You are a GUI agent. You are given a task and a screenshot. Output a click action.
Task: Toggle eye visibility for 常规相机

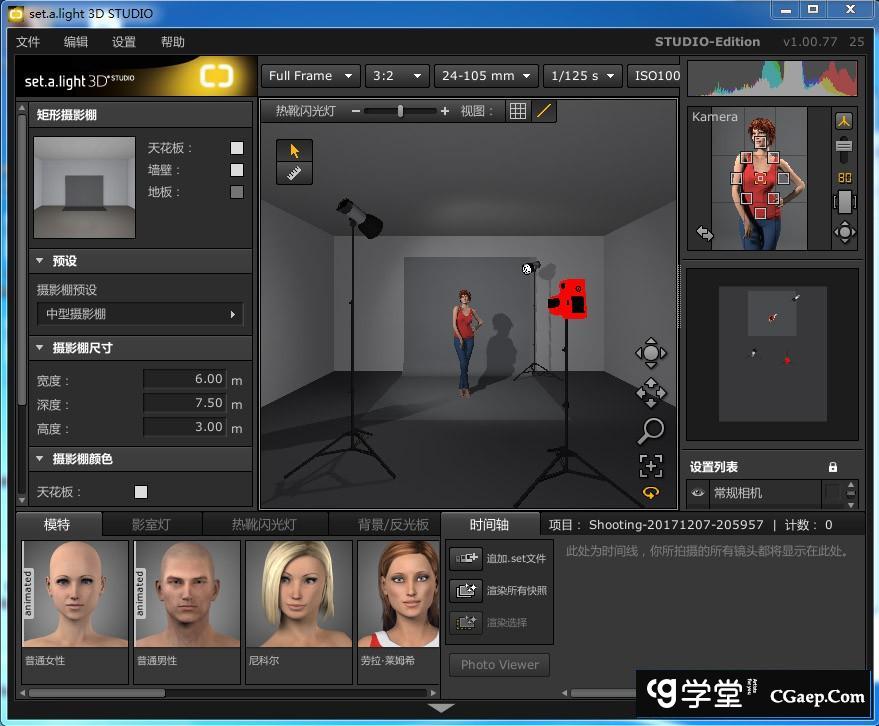click(x=697, y=493)
